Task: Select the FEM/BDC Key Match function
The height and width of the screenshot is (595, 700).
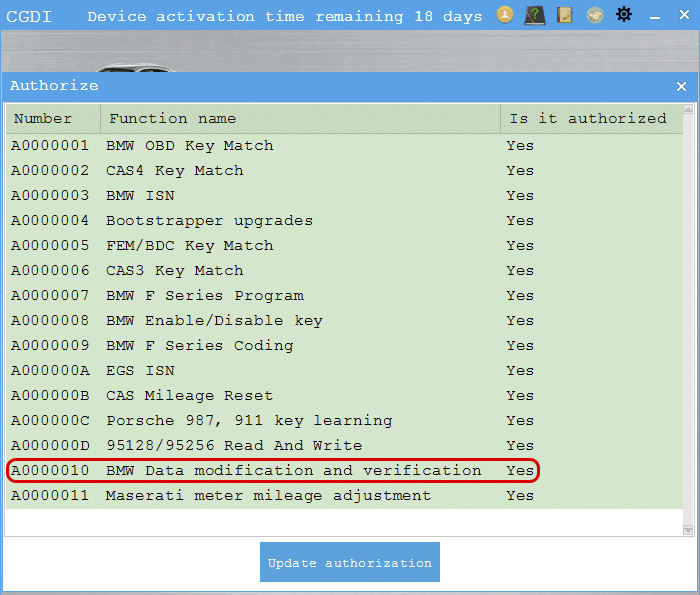Action: 190,246
